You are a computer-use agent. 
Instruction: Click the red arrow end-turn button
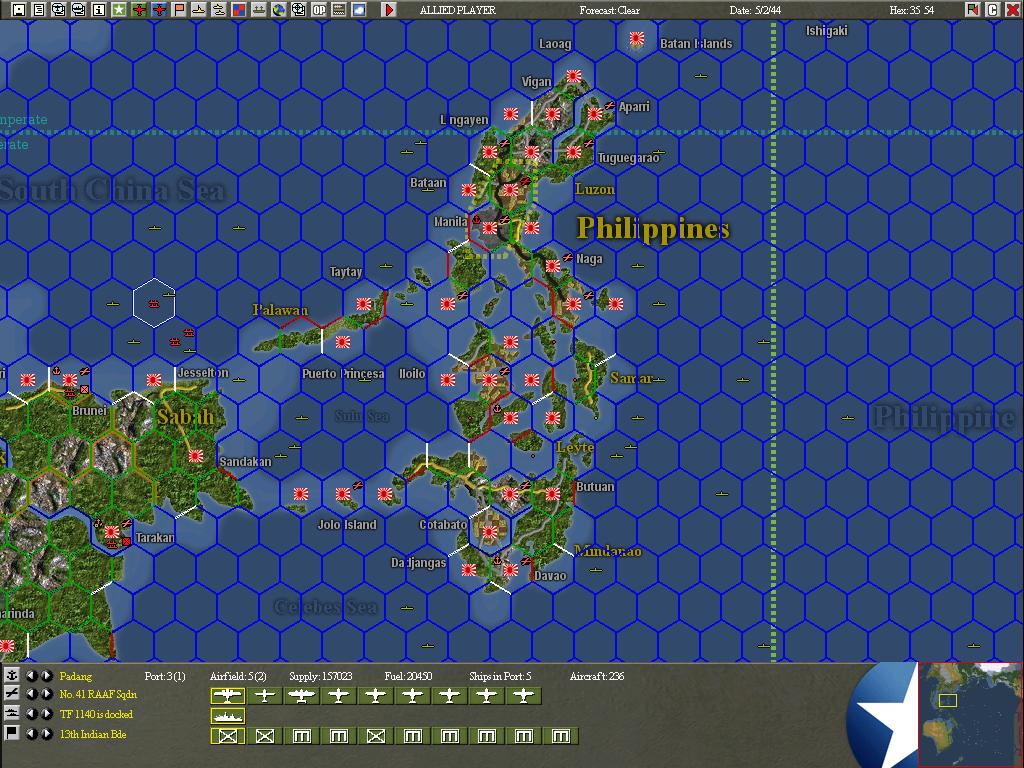click(389, 9)
